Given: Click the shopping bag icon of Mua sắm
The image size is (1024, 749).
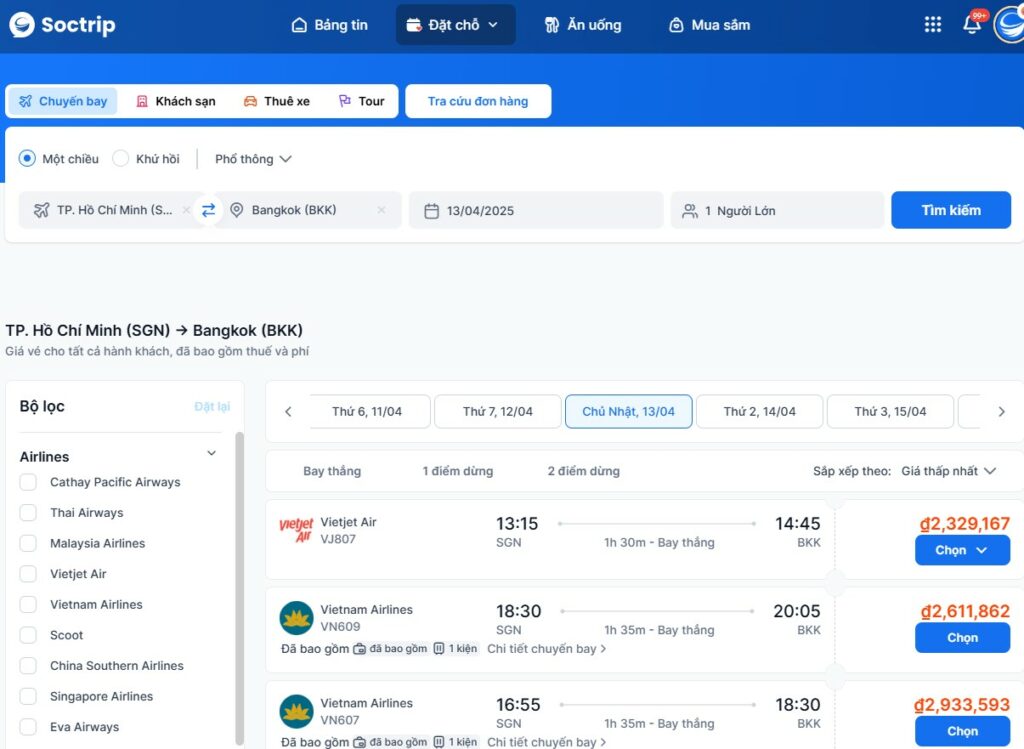Looking at the screenshot, I should (677, 25).
